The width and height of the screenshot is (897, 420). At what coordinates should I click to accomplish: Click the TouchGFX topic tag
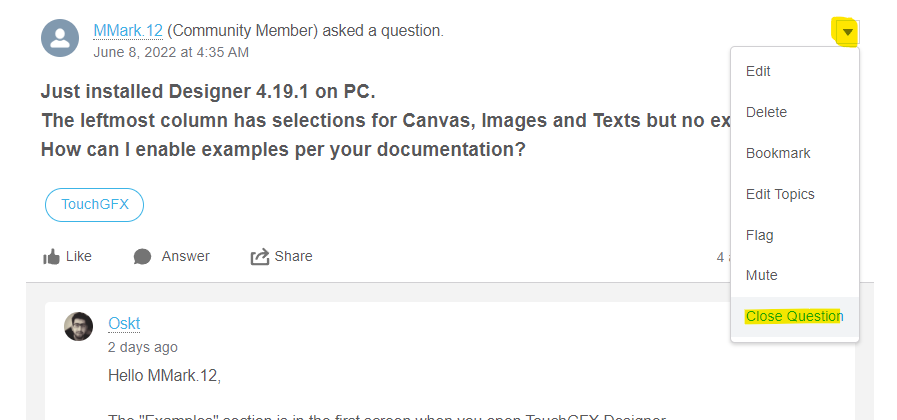coord(94,205)
